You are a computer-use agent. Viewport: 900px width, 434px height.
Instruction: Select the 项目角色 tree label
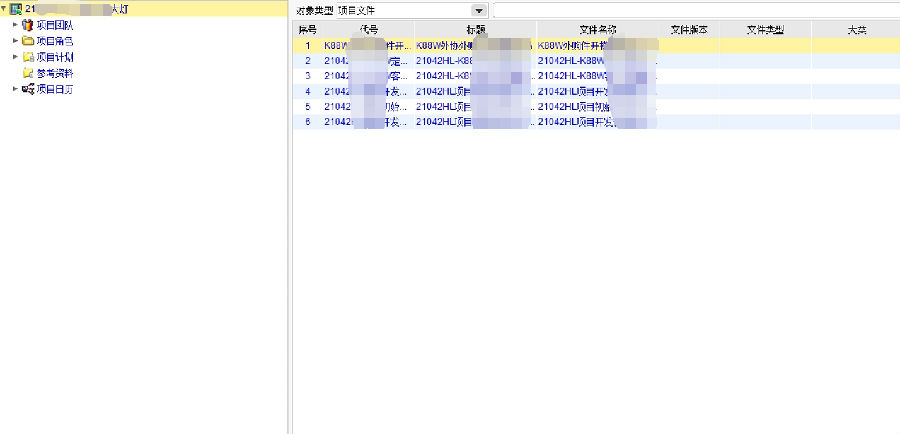(x=55, y=41)
